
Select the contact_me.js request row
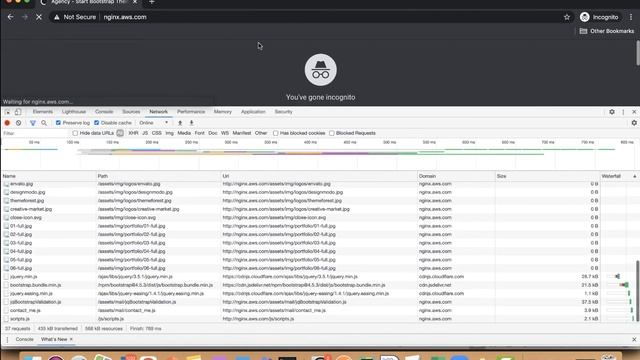(318, 311)
